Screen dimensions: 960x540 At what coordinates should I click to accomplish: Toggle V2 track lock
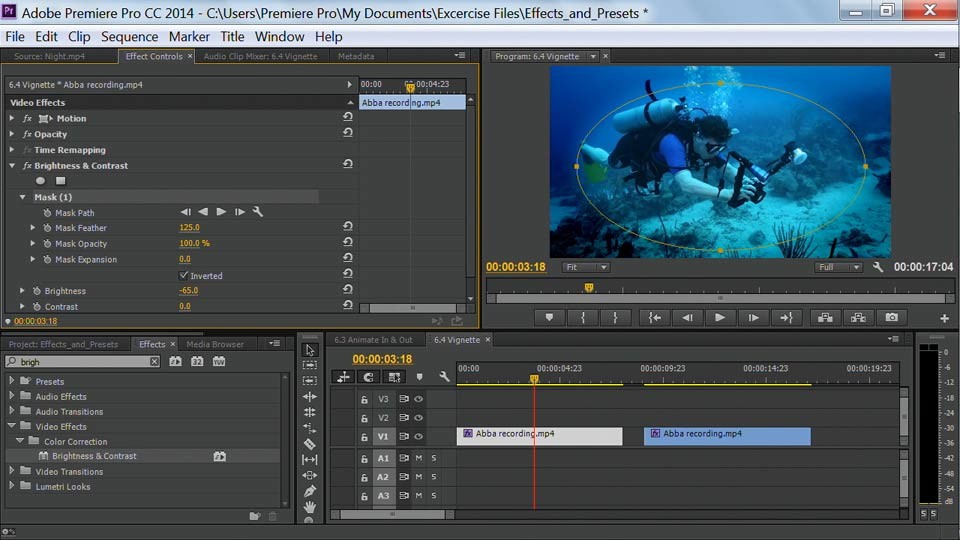364,418
